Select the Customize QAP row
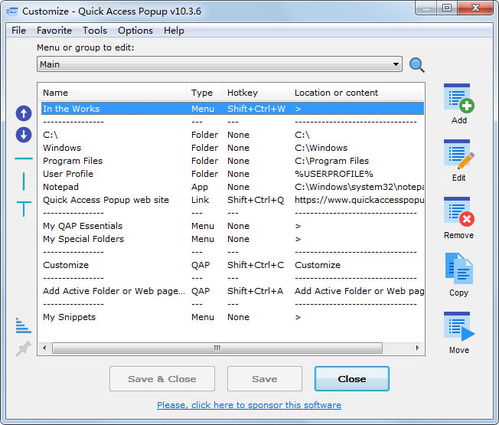Screen dimensions: 499x425 [232, 265]
